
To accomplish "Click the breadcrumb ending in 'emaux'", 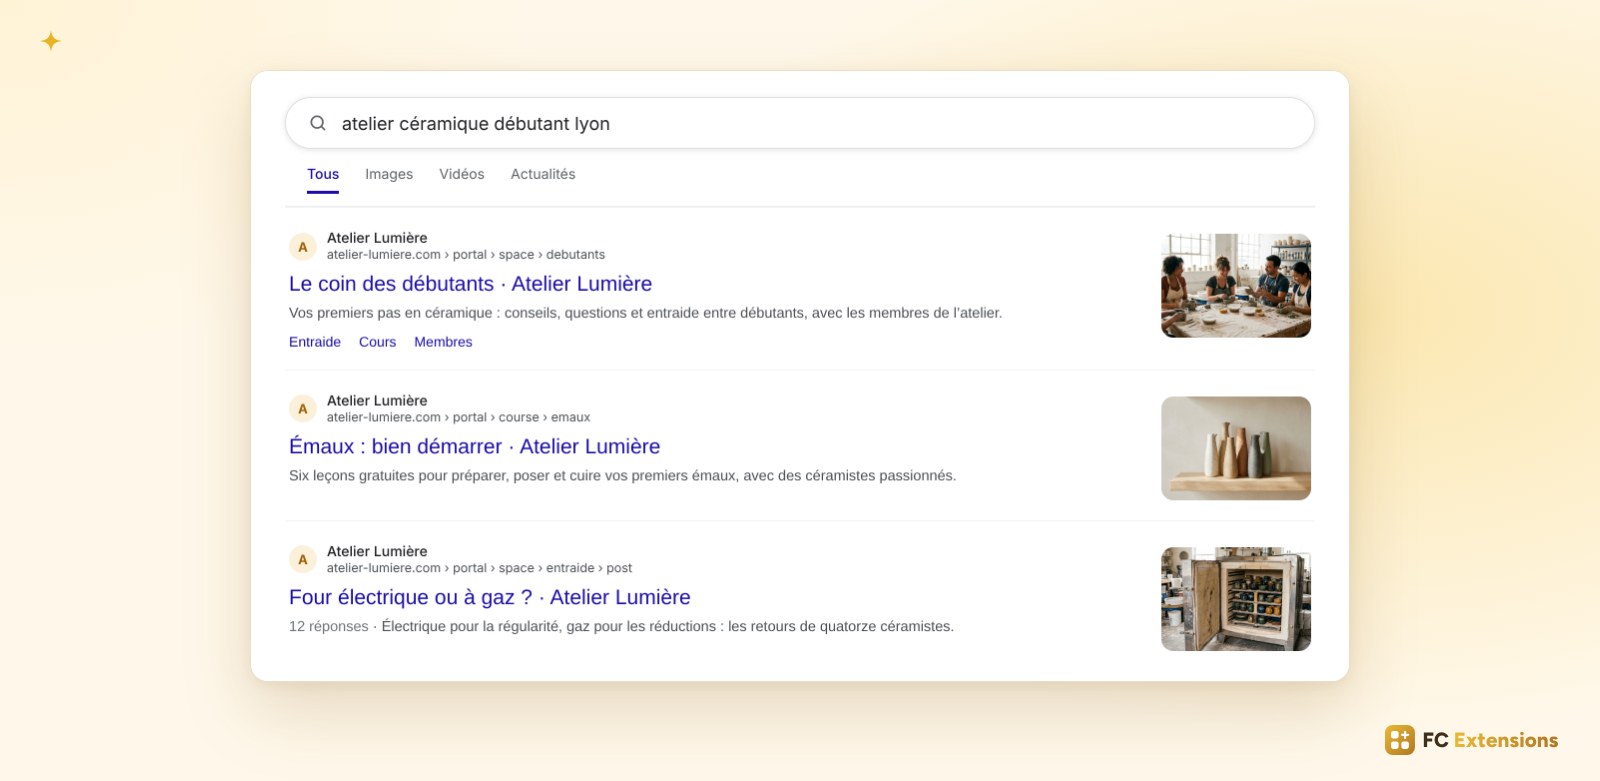I will click(x=458, y=418).
